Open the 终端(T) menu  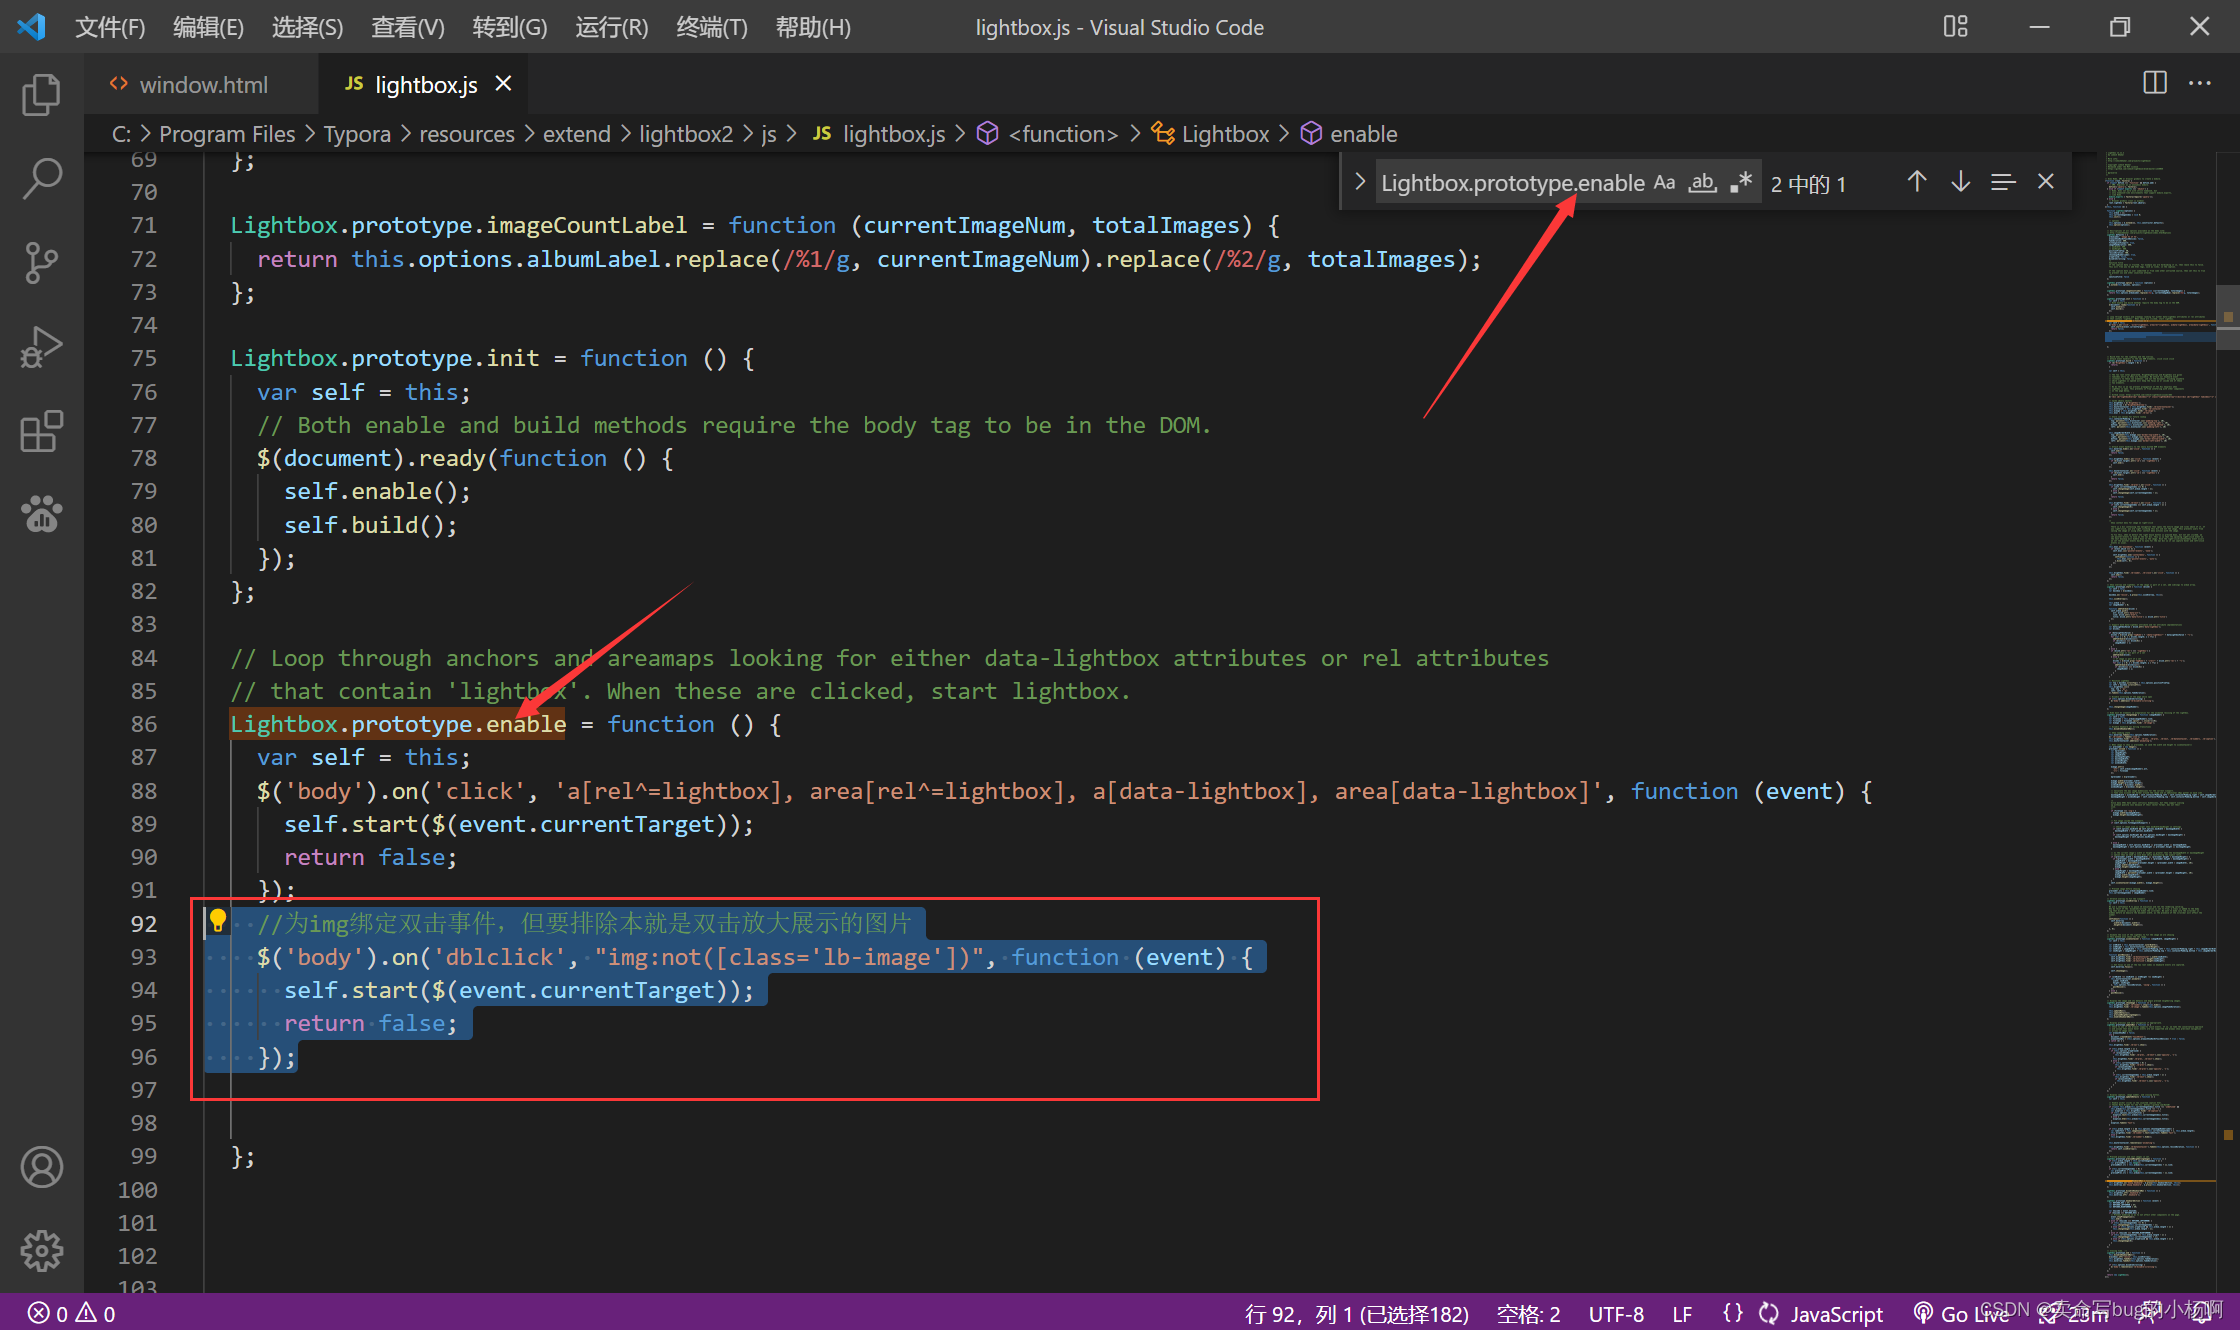coord(711,27)
